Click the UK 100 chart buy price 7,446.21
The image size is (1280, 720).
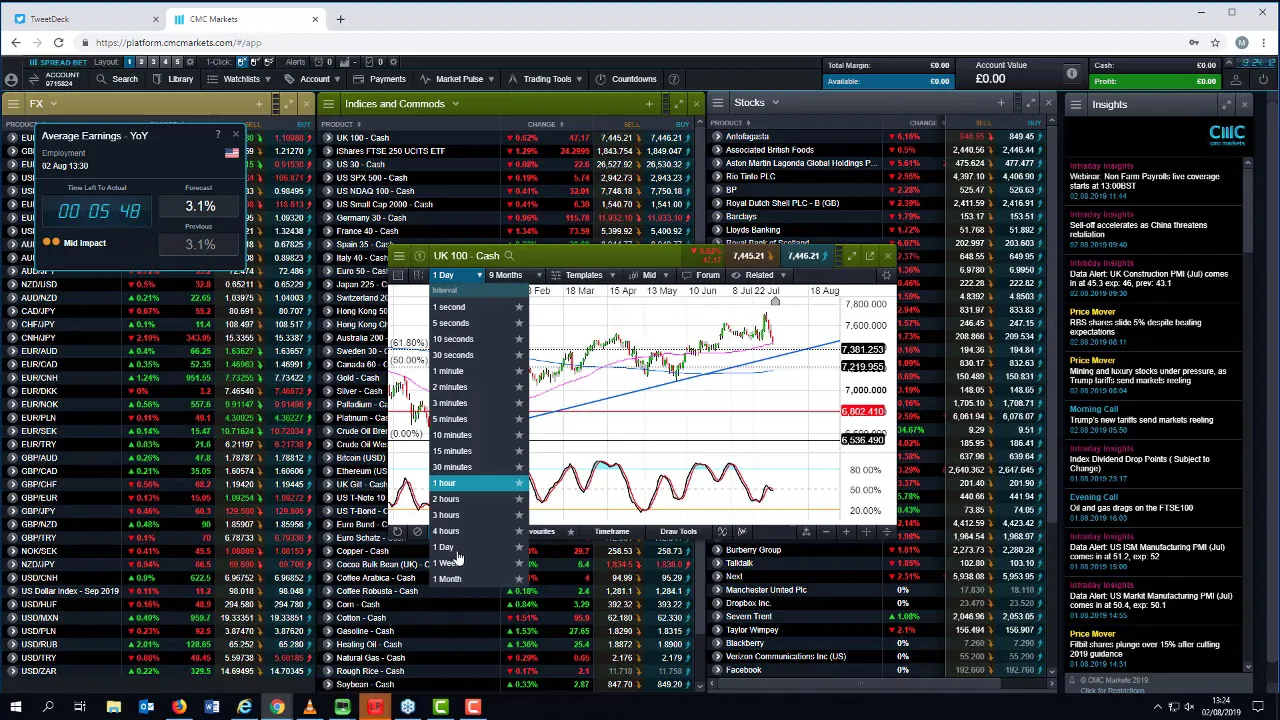(804, 256)
